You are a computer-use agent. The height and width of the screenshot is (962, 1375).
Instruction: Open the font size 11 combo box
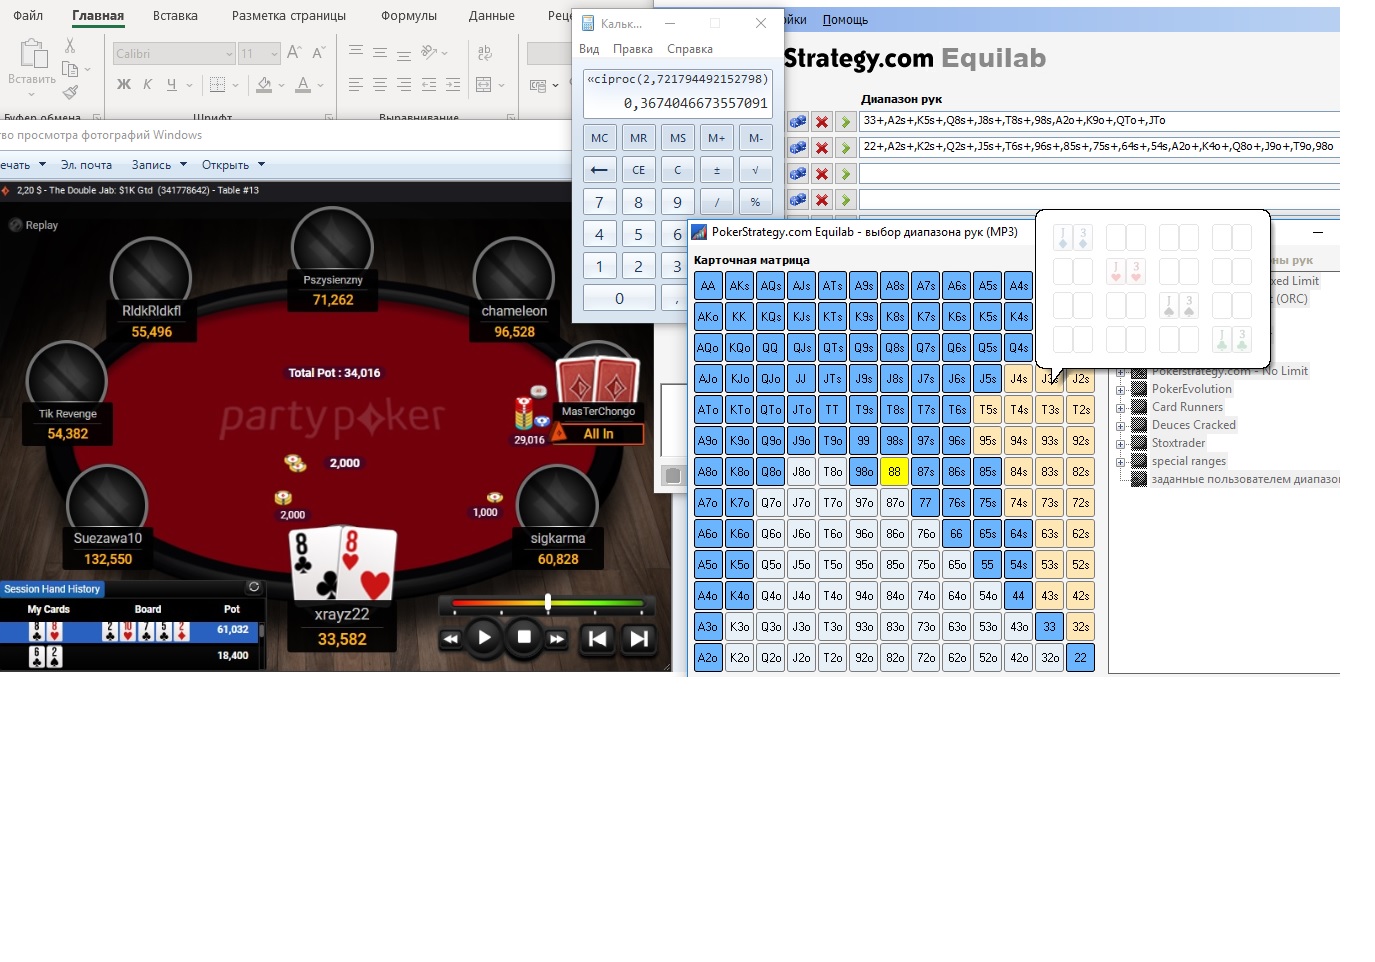click(259, 53)
